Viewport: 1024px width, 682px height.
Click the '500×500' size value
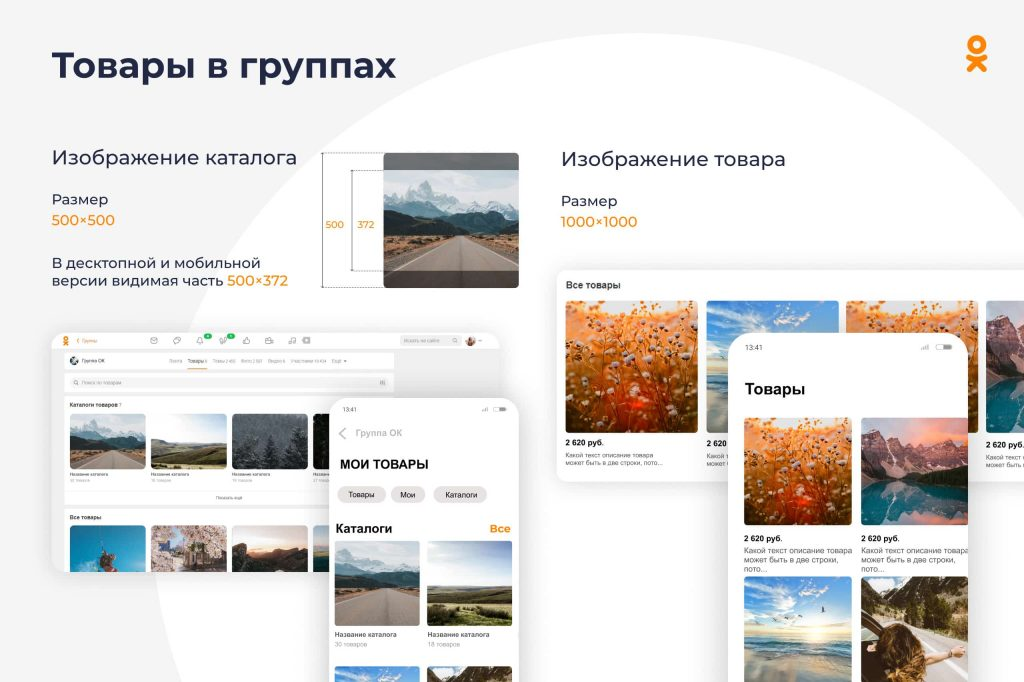(83, 220)
